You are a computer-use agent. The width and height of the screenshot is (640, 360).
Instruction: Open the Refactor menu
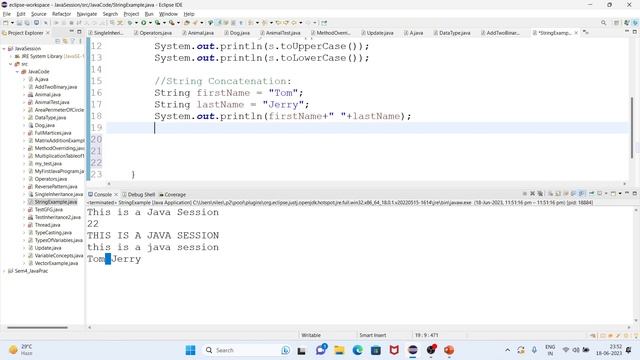(61, 14)
